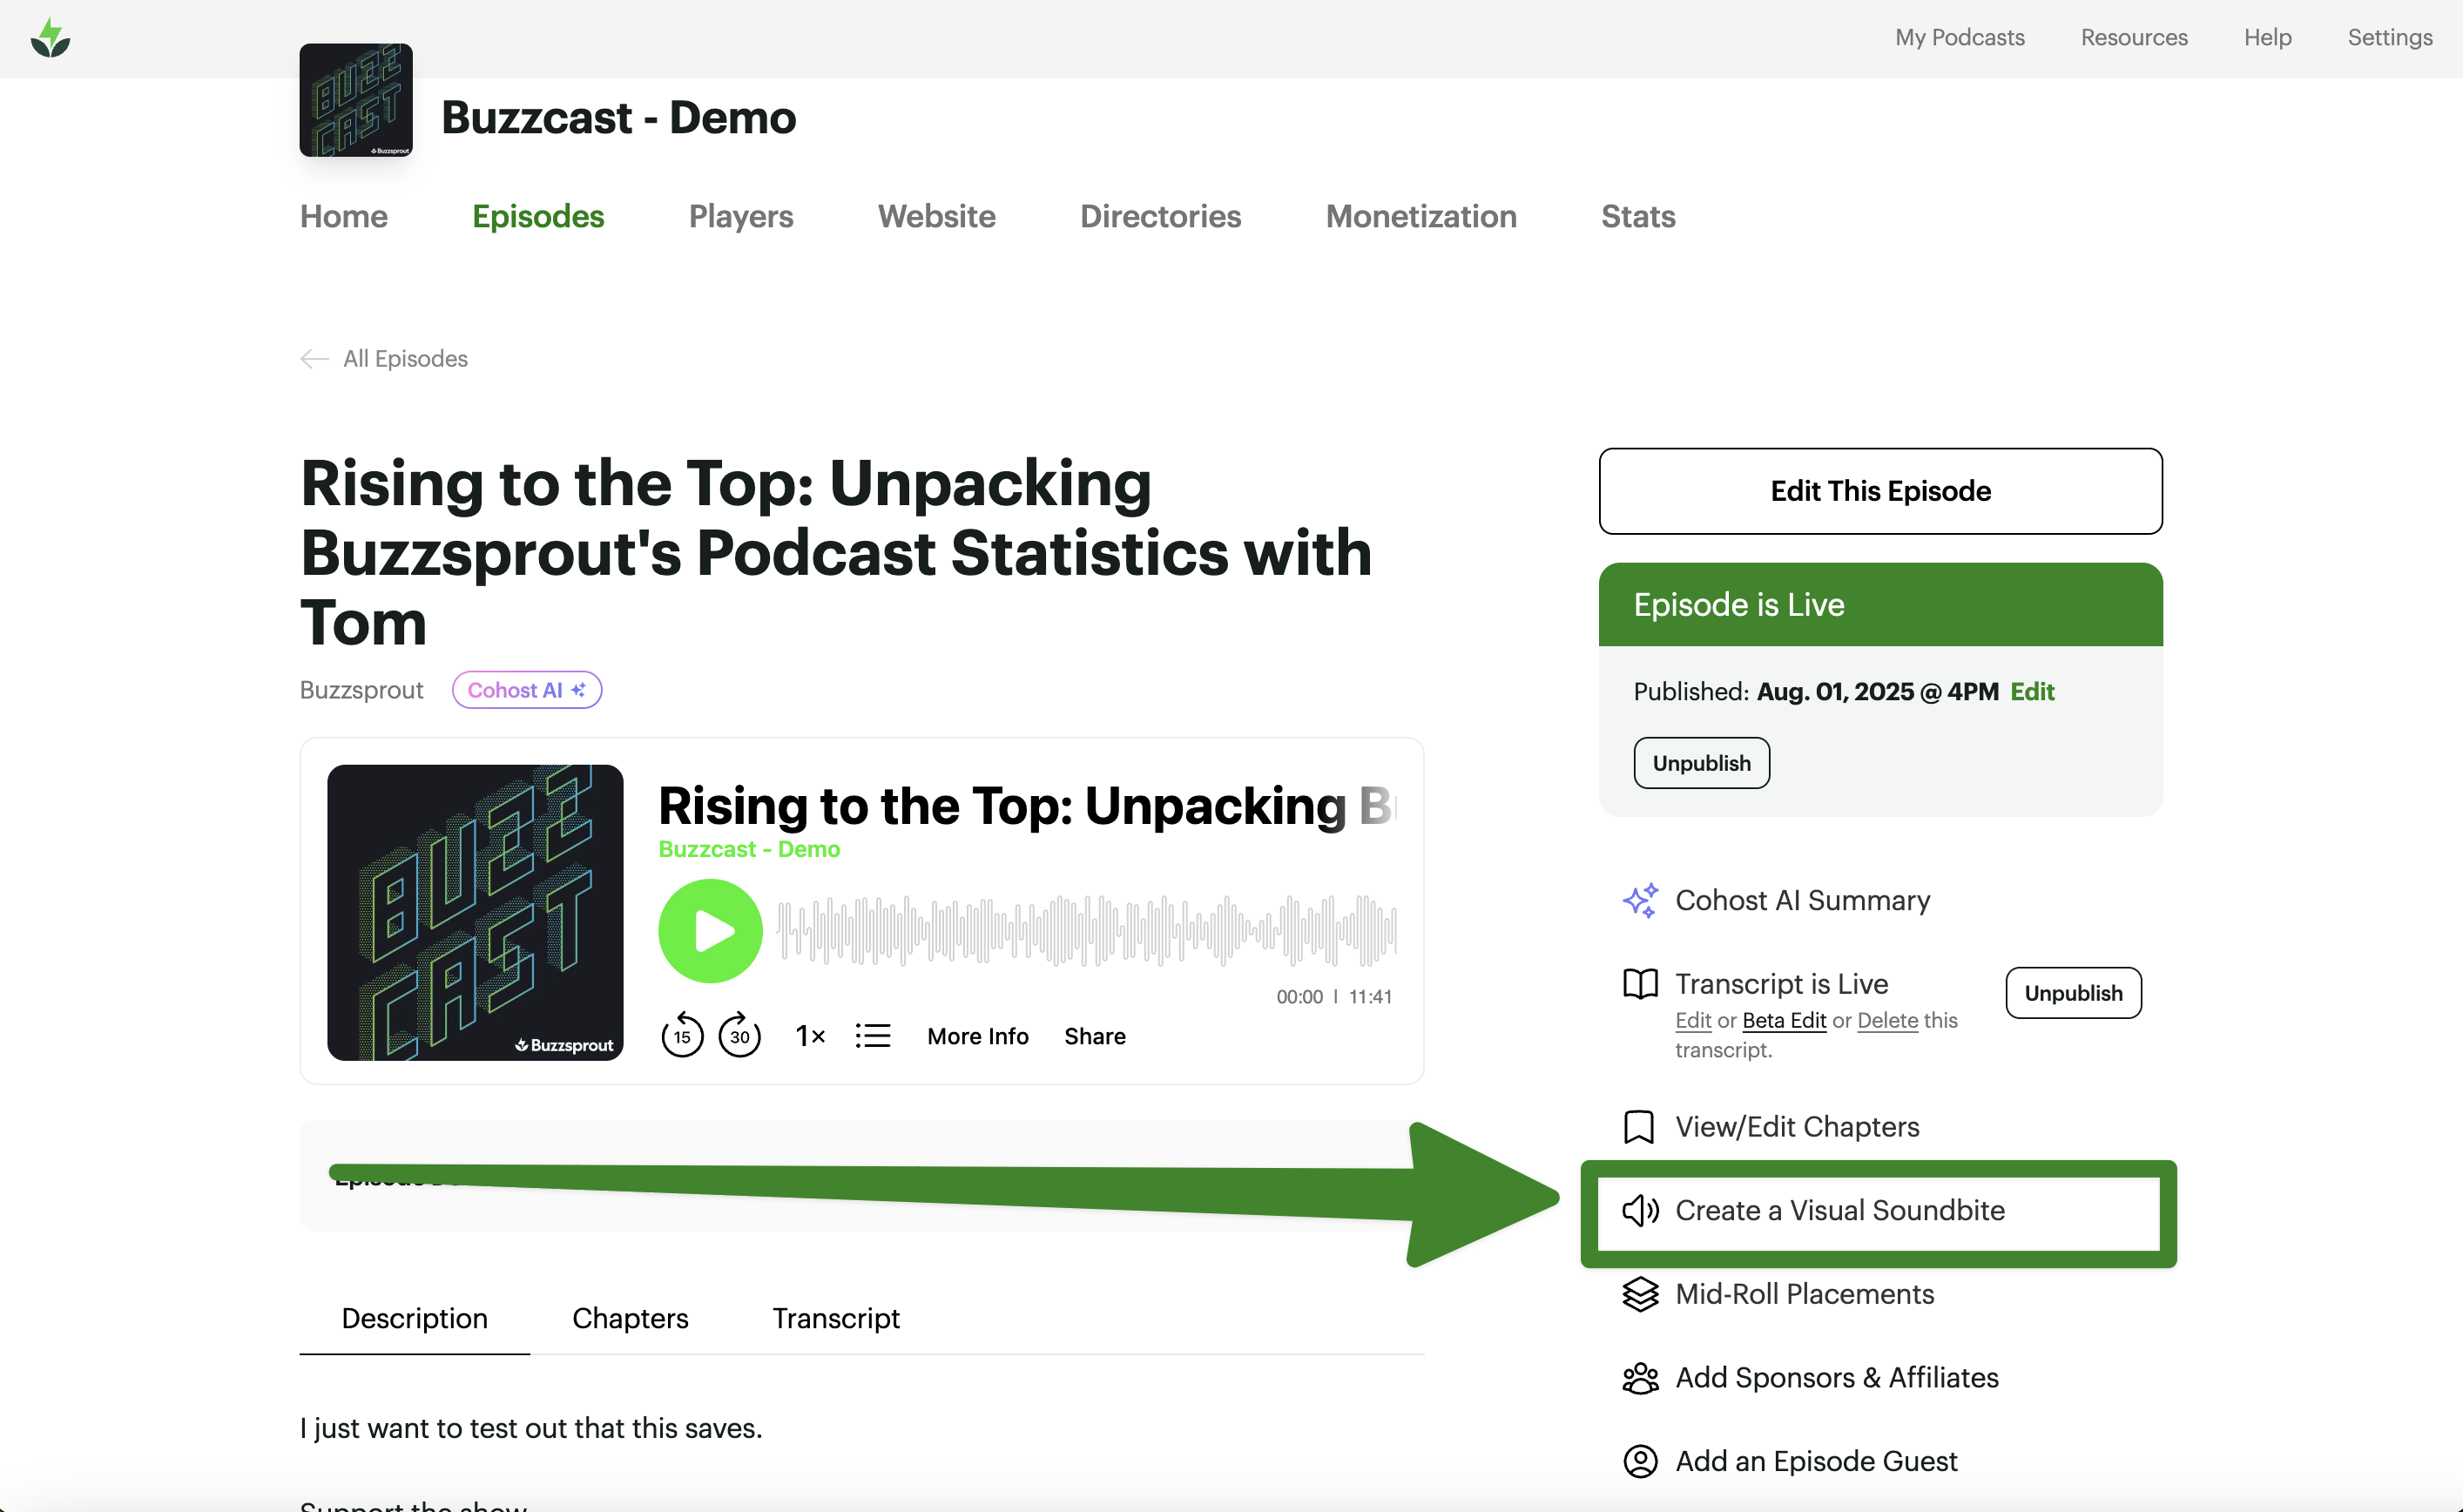Open the Chapters tab
The height and width of the screenshot is (1512, 2463).
[630, 1318]
